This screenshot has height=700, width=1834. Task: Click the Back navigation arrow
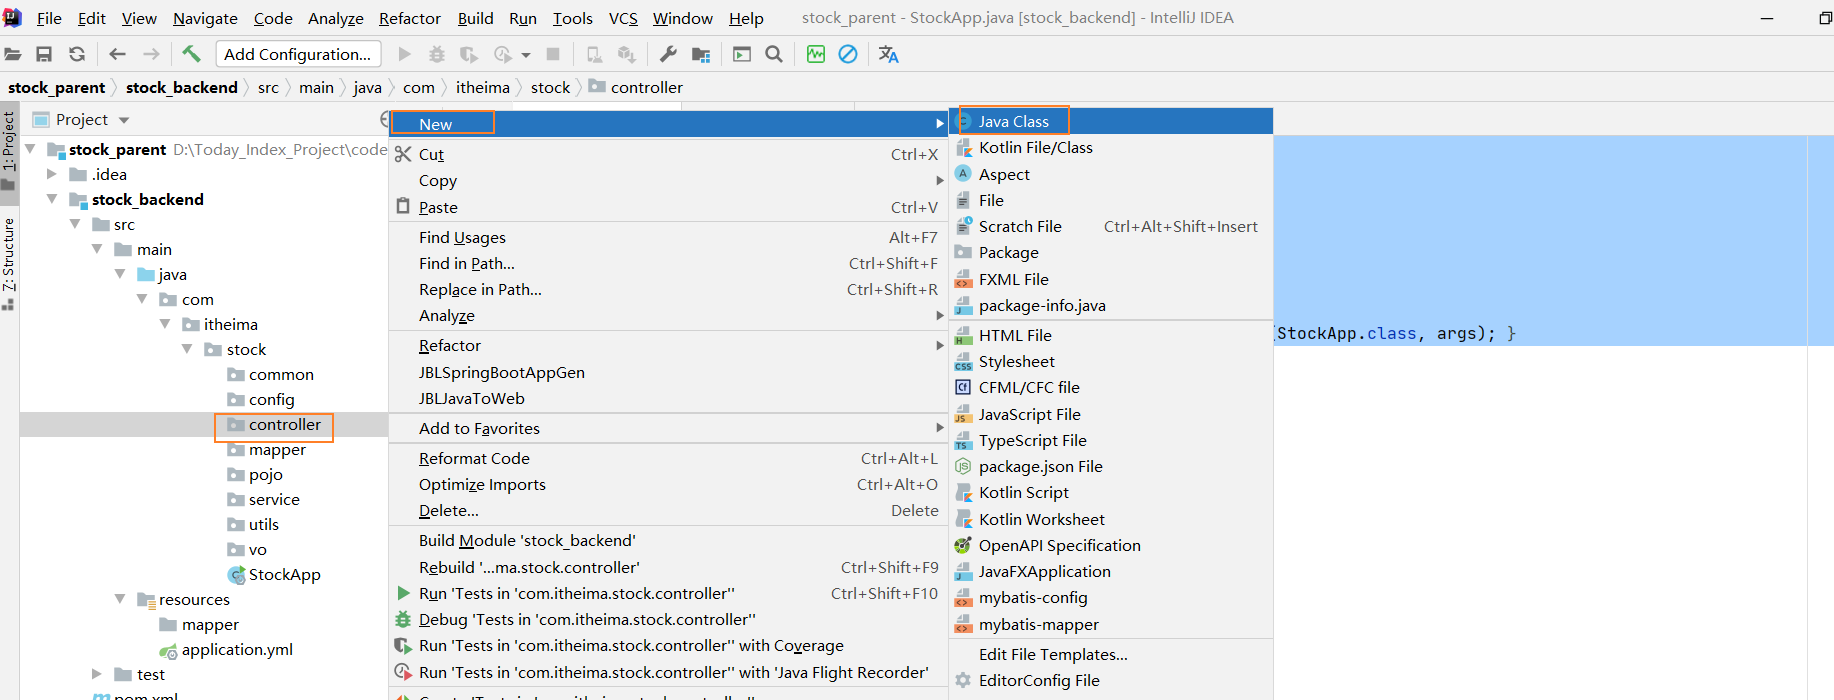[117, 54]
